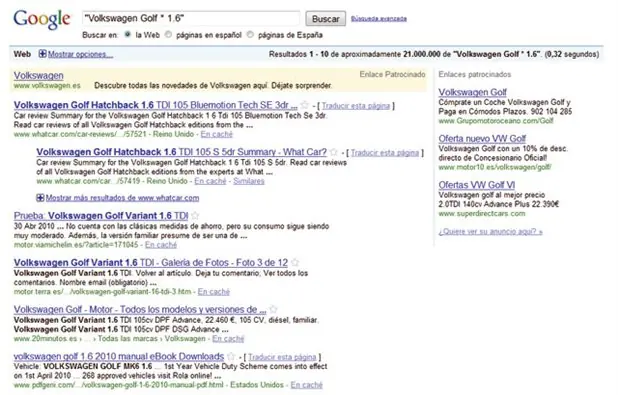Open cached copy of motor.terra.es result
Screen dimensions: 618x395
click(214, 292)
